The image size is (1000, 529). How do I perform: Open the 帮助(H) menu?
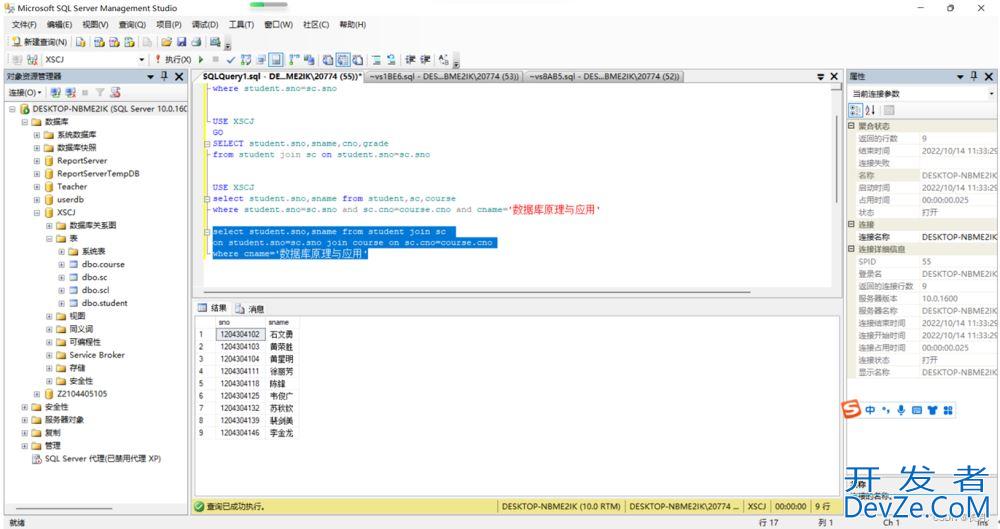tap(353, 24)
